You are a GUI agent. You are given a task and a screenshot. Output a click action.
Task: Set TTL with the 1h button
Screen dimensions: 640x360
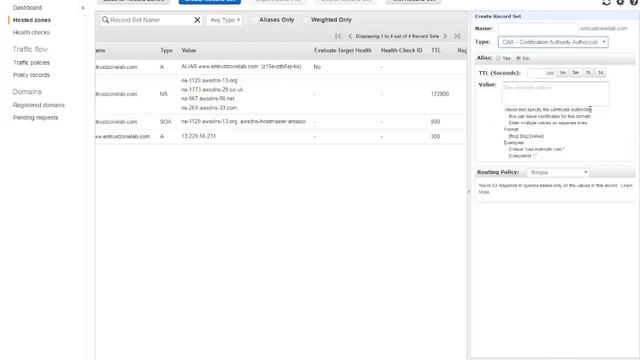(x=588, y=73)
